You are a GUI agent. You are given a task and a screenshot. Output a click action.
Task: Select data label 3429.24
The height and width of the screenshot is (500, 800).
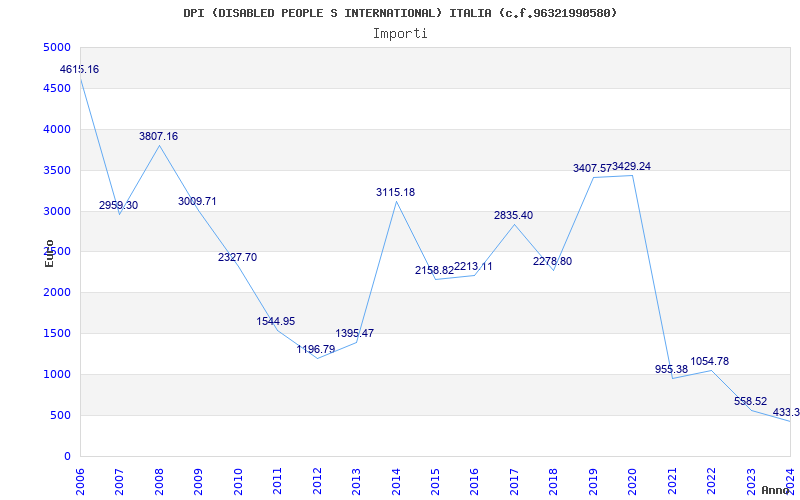pos(632,167)
